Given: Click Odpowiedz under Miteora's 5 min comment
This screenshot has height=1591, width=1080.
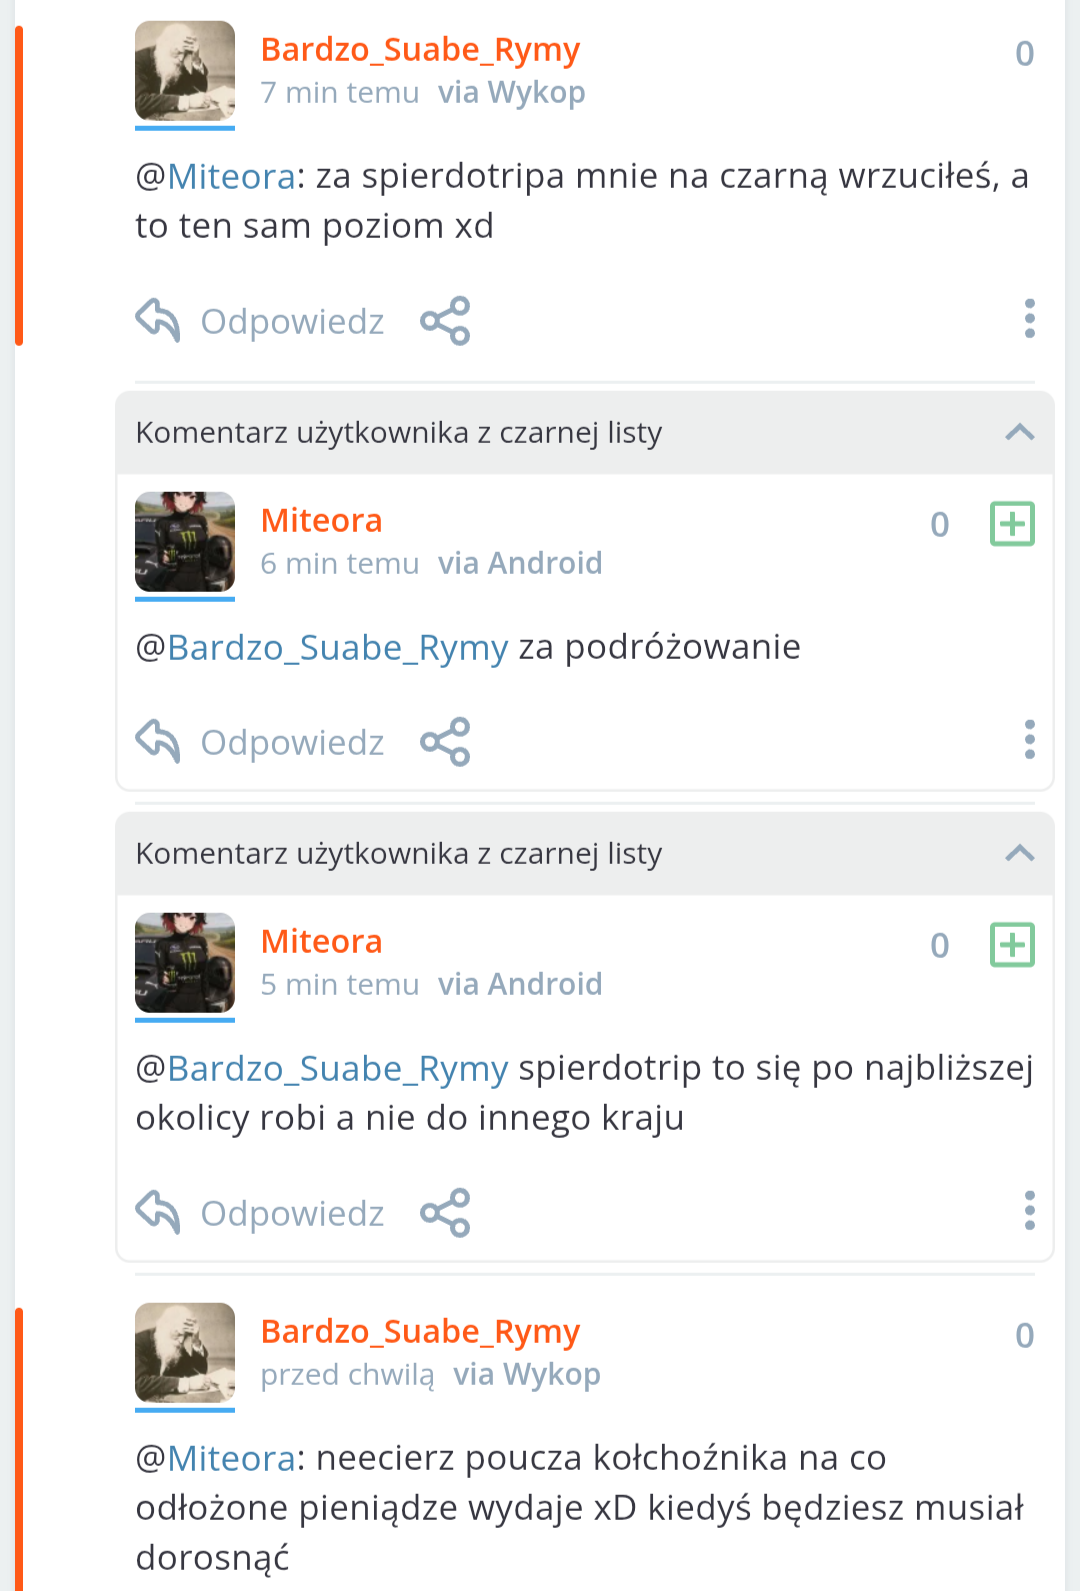Looking at the screenshot, I should pyautogui.click(x=292, y=1214).
